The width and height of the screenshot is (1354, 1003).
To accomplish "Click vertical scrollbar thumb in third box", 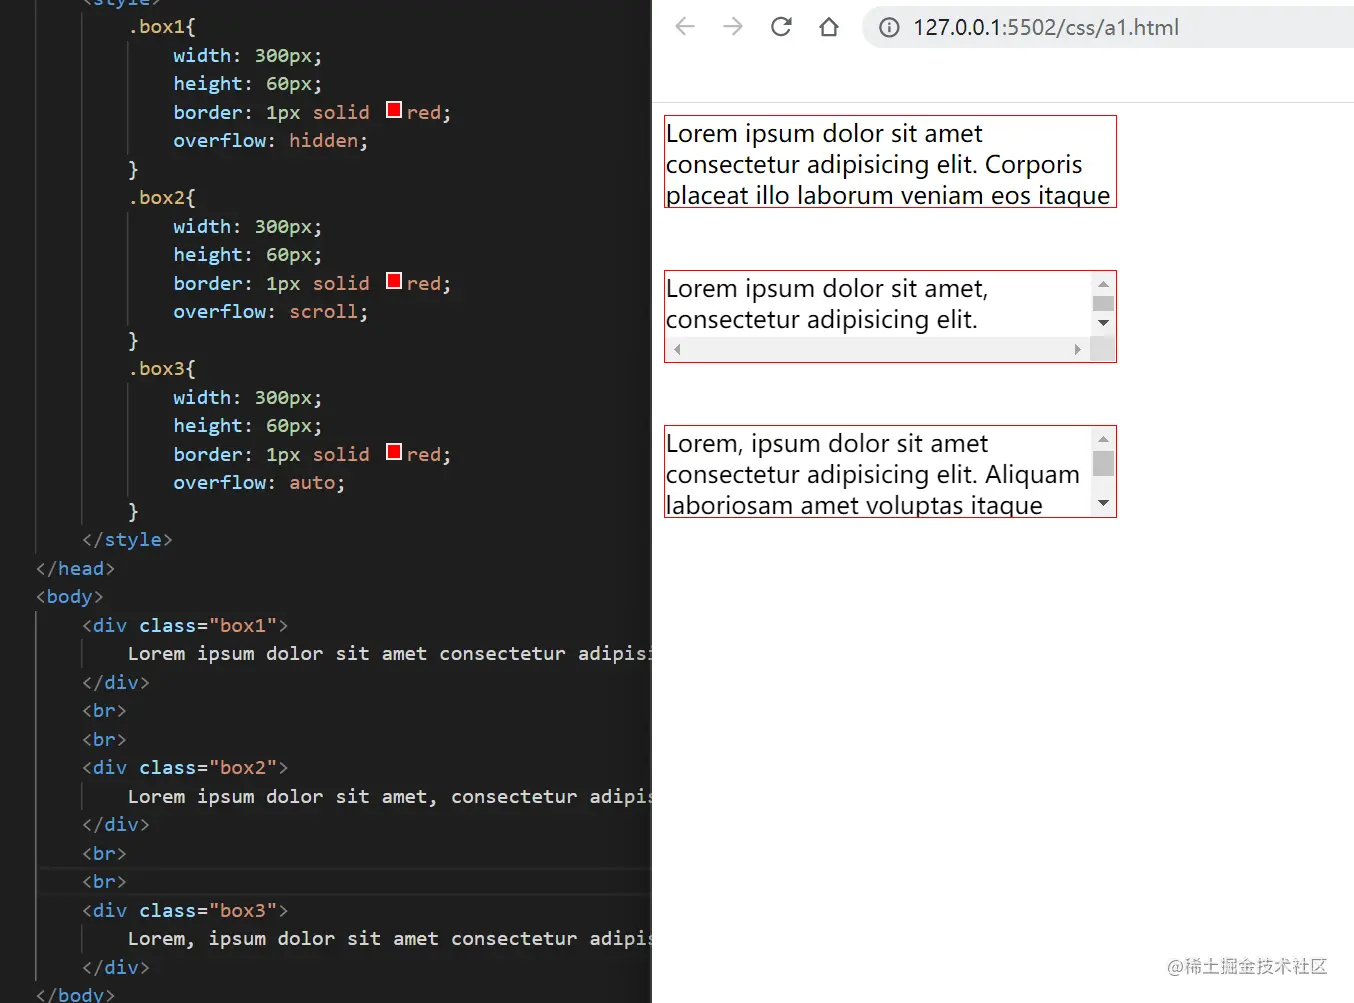I will (1103, 463).
